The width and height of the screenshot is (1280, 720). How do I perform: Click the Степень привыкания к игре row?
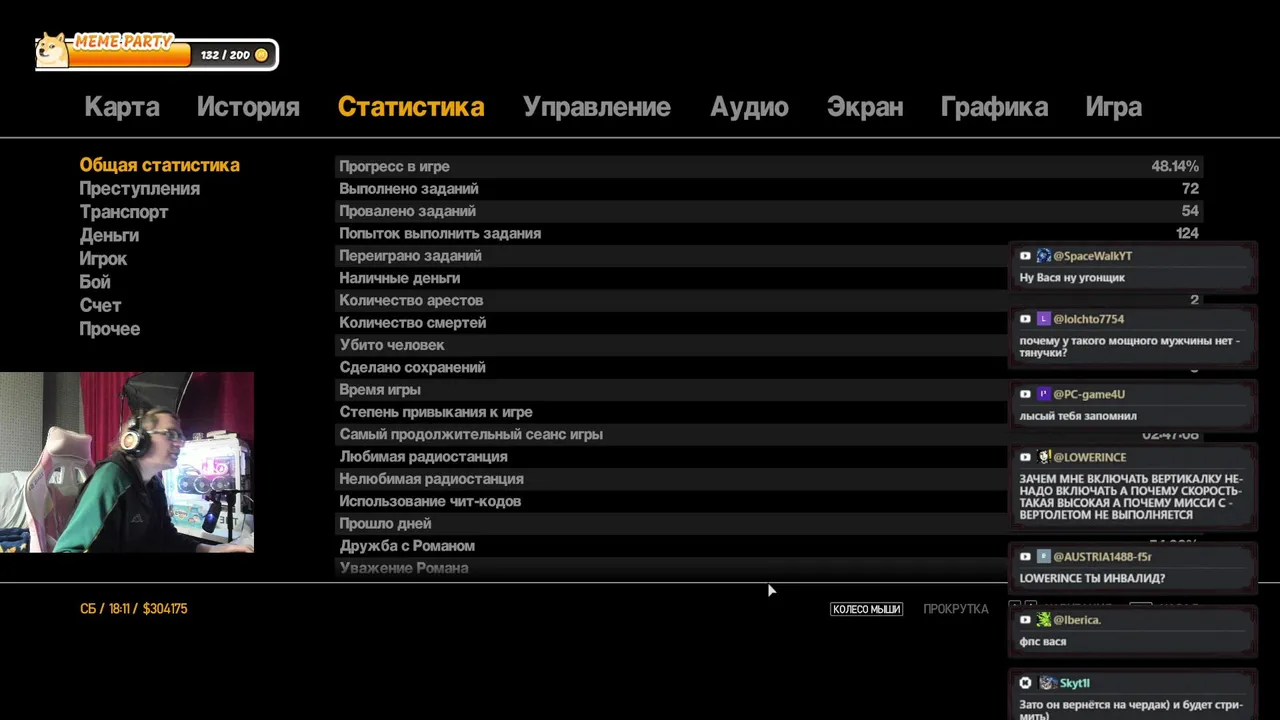click(769, 412)
